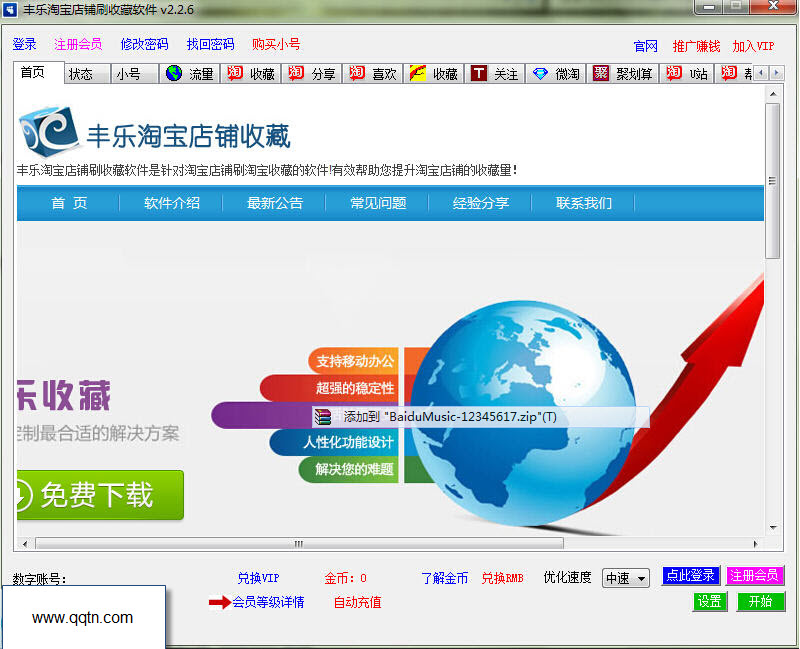Viewport: 800px width, 649px height.
Task: Click app icon in title bar
Action: point(10,9)
